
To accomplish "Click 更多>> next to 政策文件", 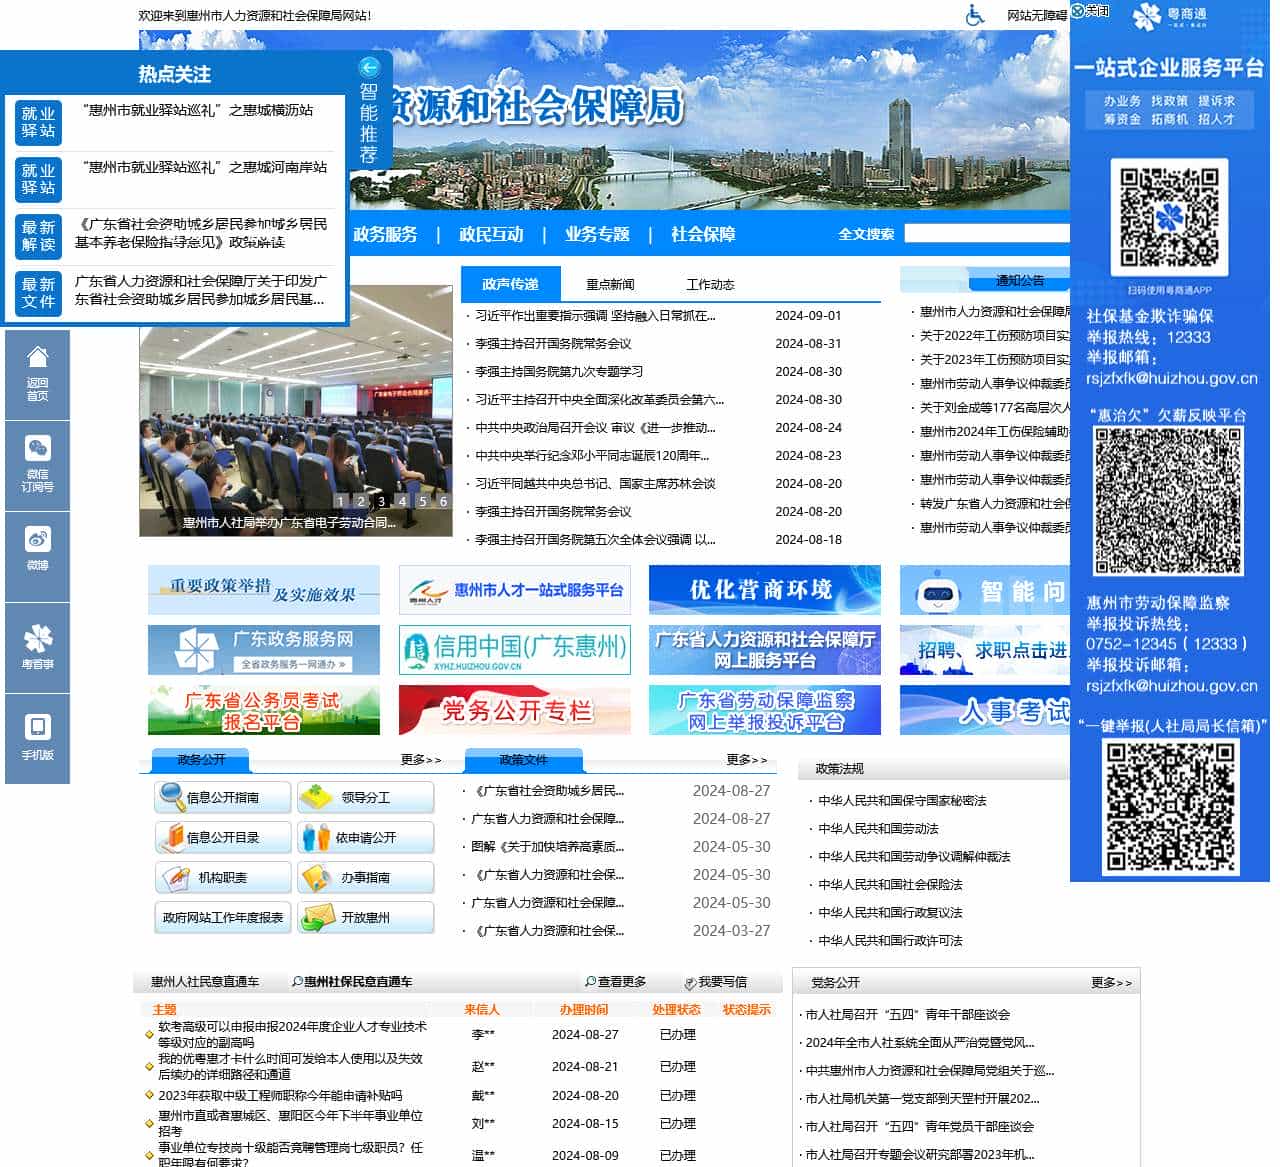I will pyautogui.click(x=747, y=760).
